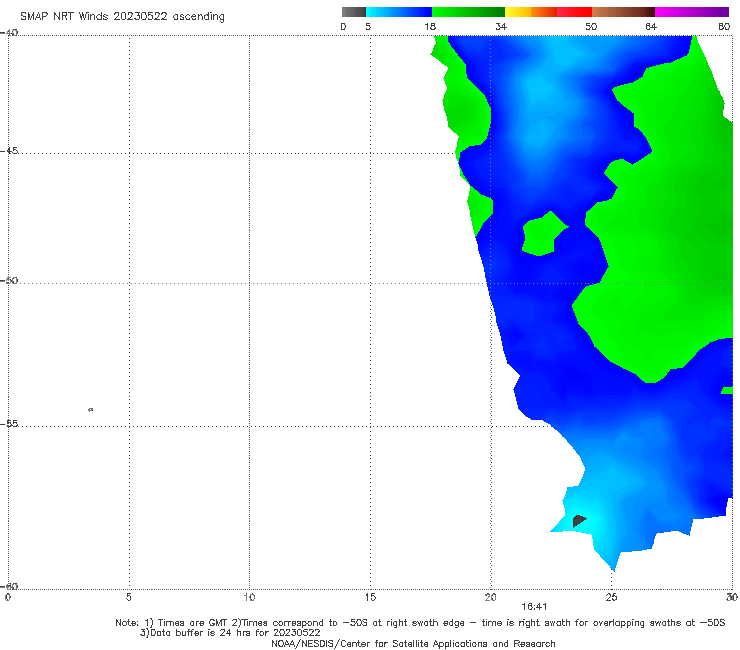Click the red segment of the color bar
Viewport: 740px width, 650px height.
pyautogui.click(x=574, y=12)
